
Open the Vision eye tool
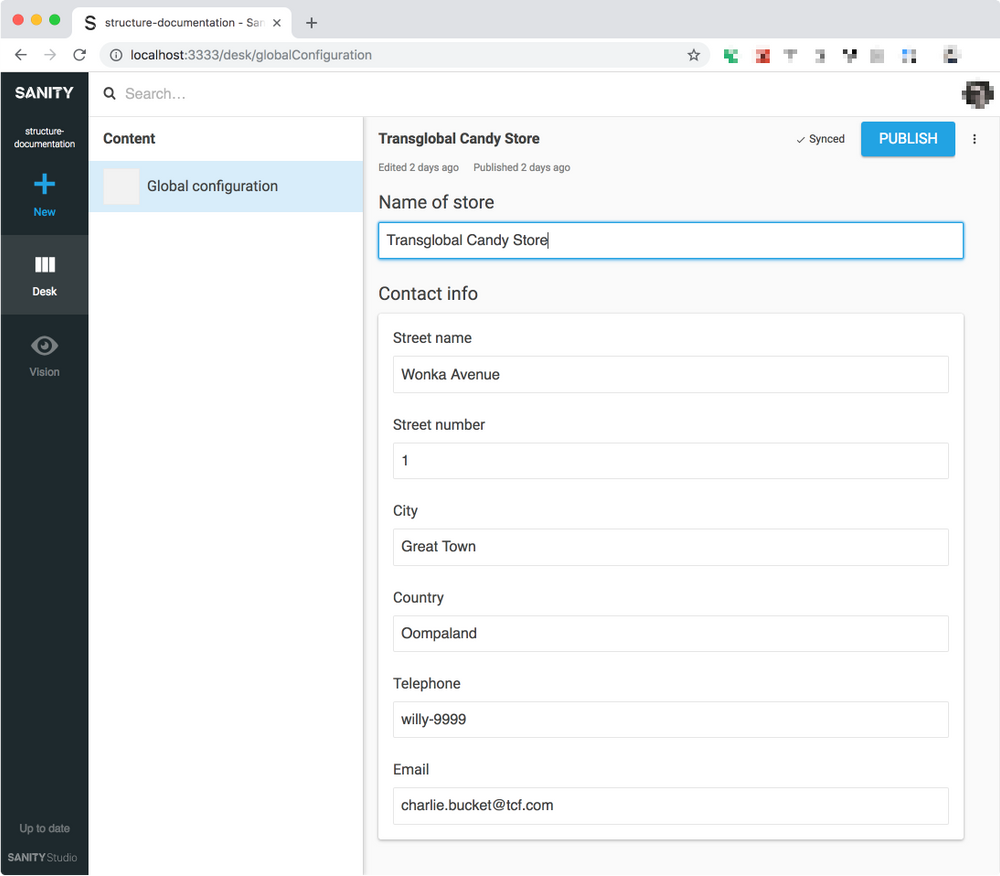[44, 356]
